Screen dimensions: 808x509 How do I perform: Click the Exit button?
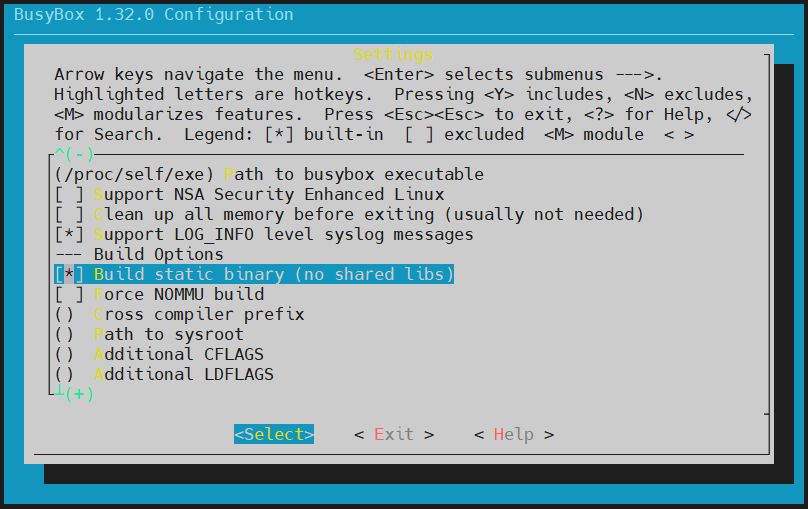pyautogui.click(x=394, y=434)
